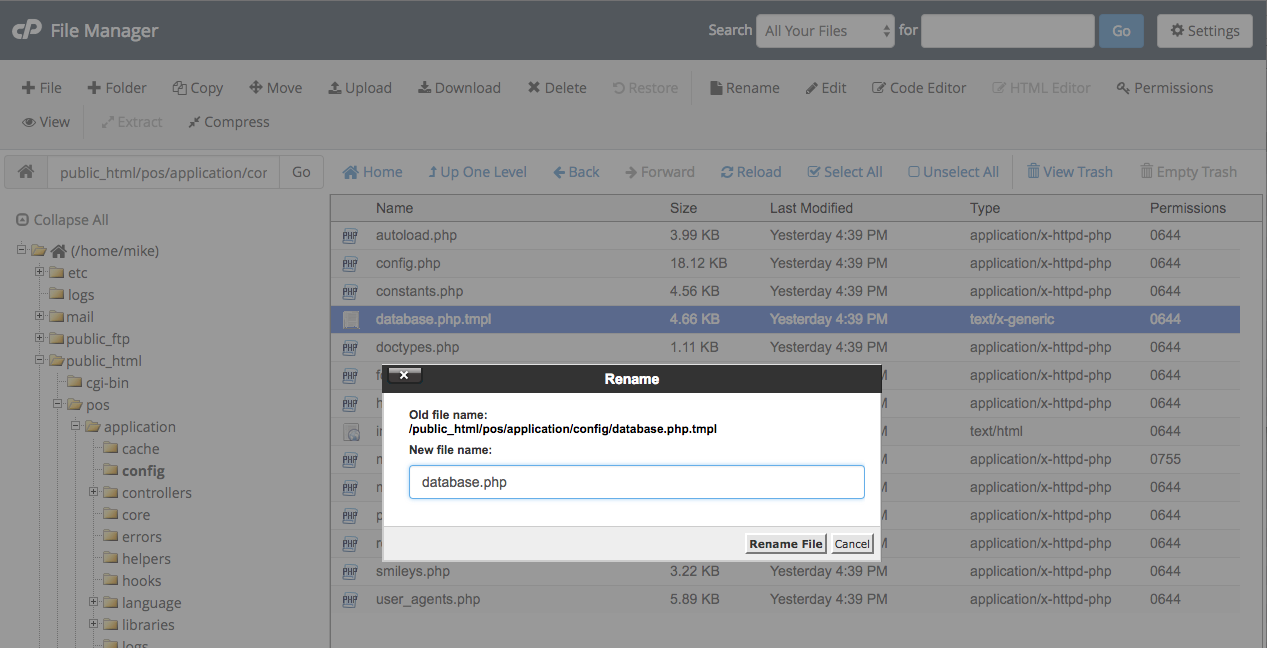
Task: Click the New file name input field
Action: pos(636,482)
